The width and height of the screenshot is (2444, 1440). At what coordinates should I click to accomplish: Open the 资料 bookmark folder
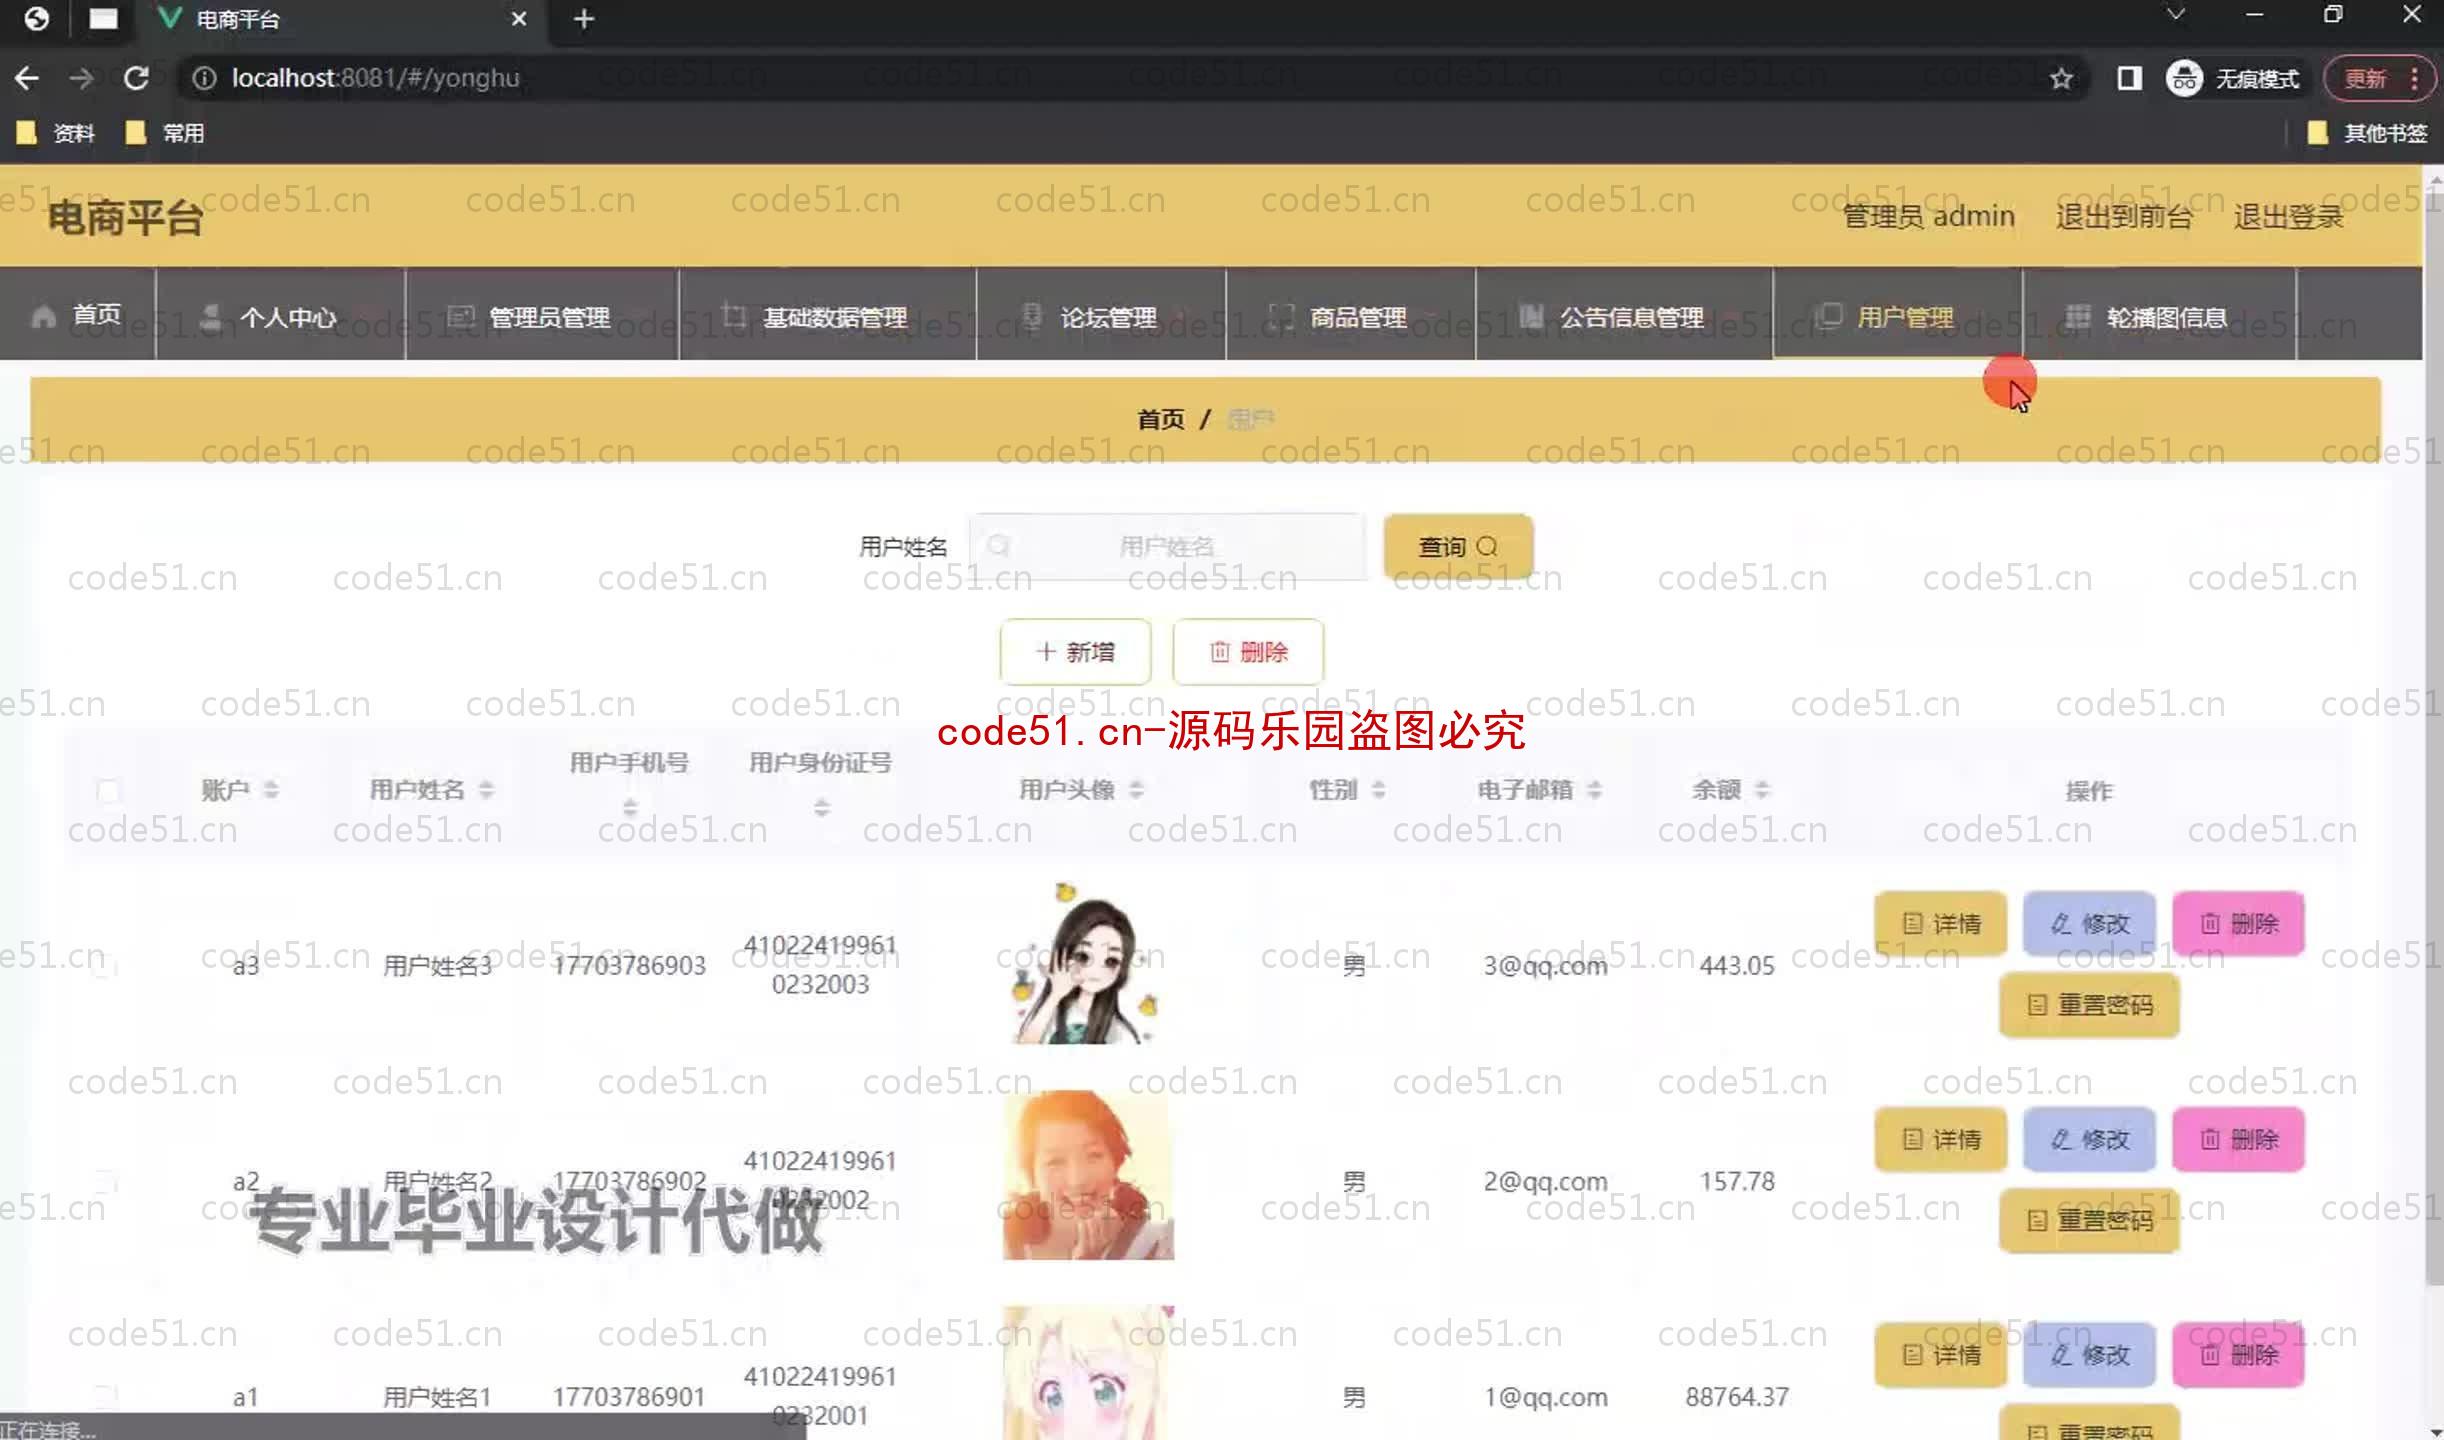tap(56, 133)
